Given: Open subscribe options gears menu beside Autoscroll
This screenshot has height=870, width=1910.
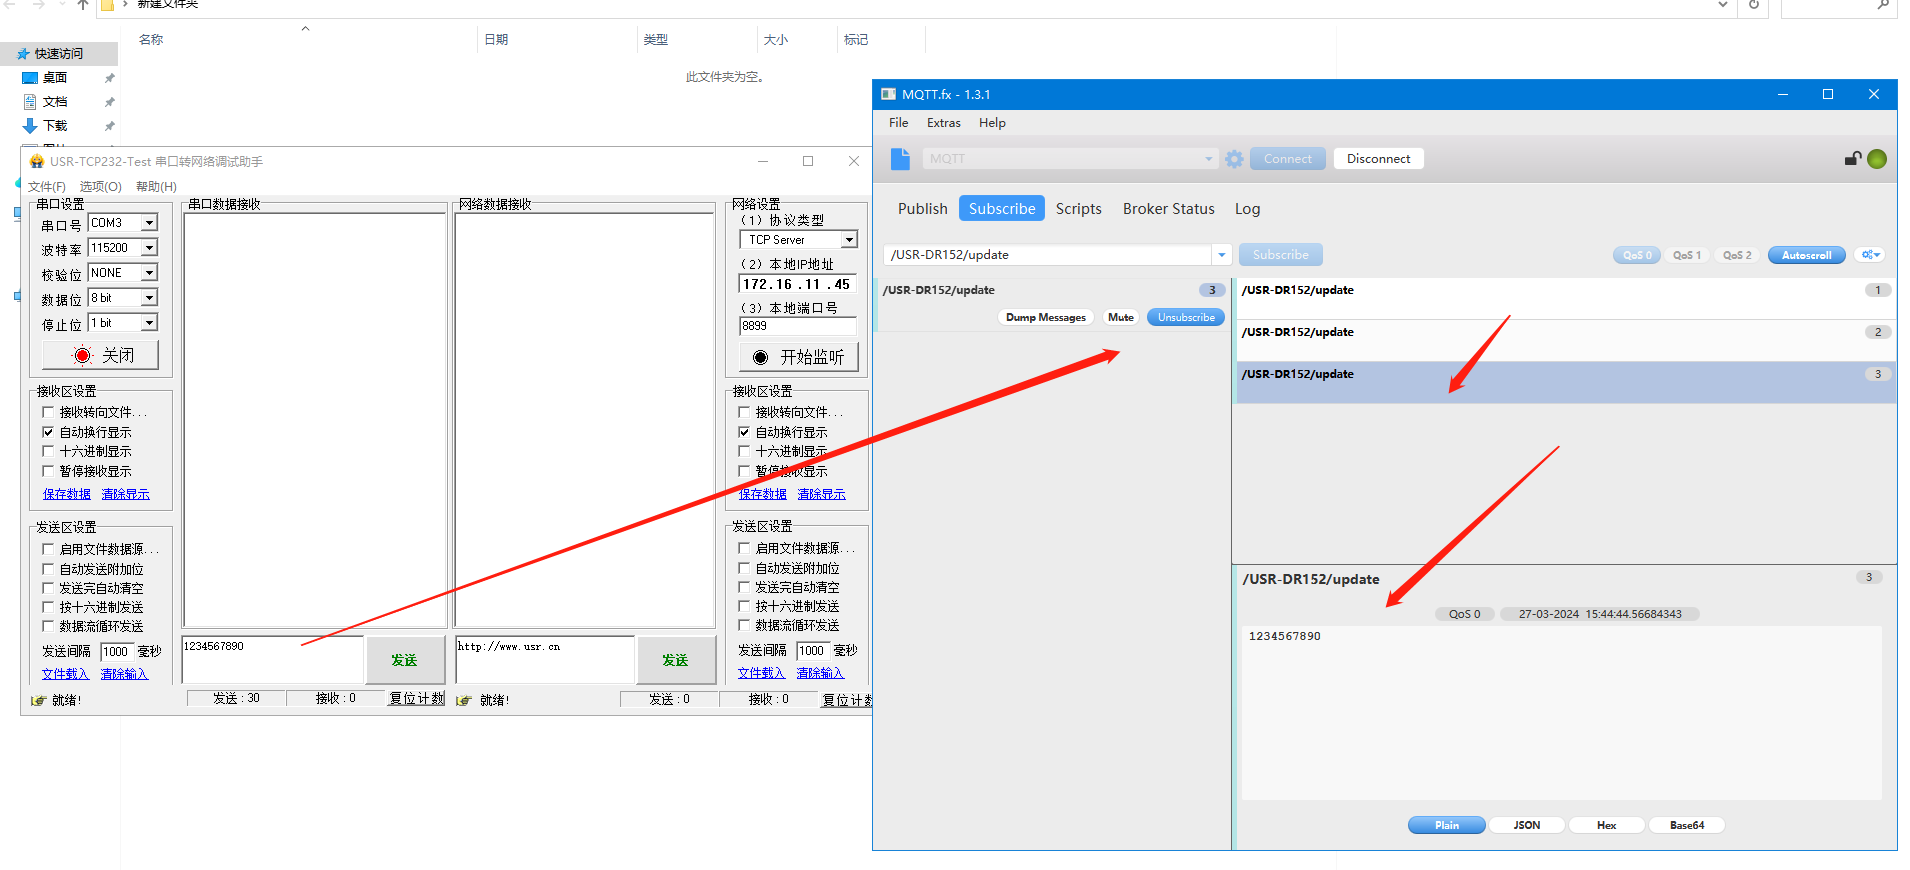Looking at the screenshot, I should point(1869,255).
